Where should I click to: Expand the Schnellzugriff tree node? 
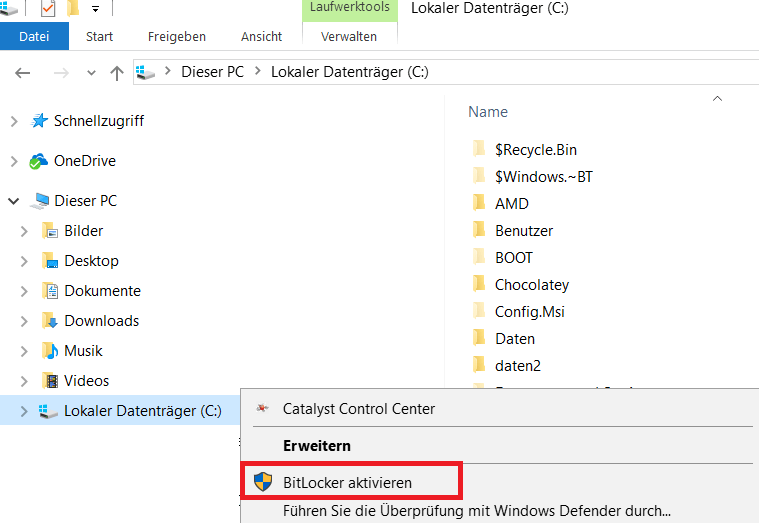click(x=13, y=121)
